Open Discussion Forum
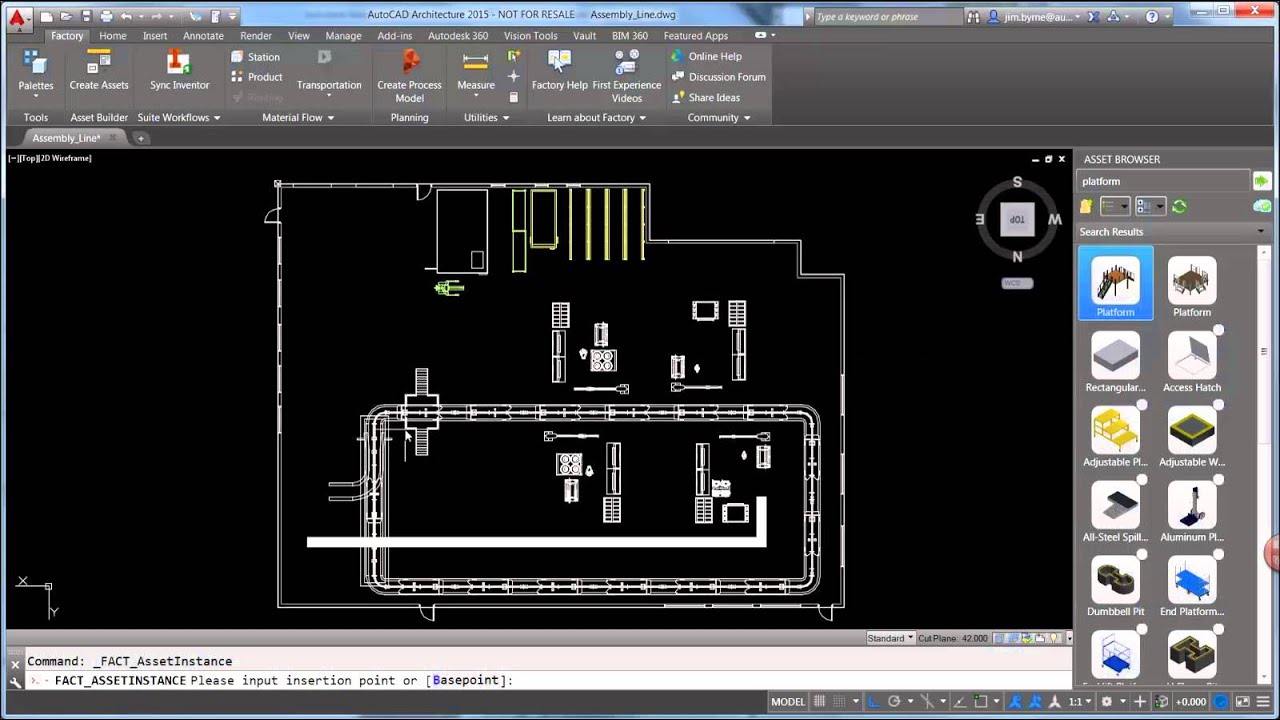Viewport: 1280px width, 720px height. tap(717, 77)
